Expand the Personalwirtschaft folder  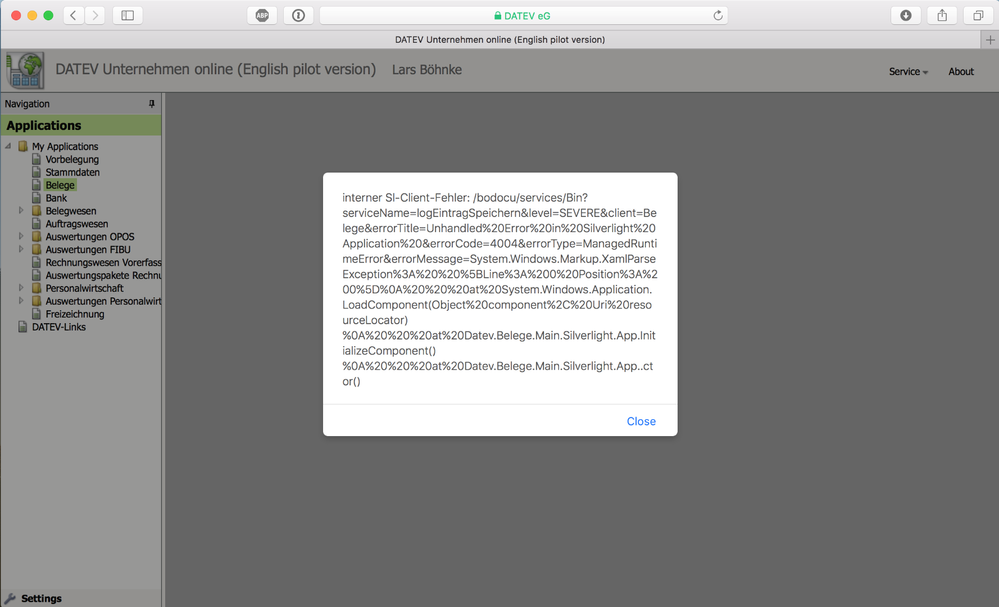point(21,288)
